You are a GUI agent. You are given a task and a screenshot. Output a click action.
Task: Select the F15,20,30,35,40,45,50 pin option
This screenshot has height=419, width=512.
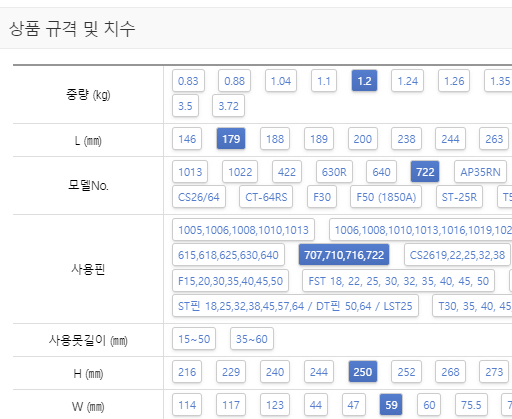click(230, 281)
